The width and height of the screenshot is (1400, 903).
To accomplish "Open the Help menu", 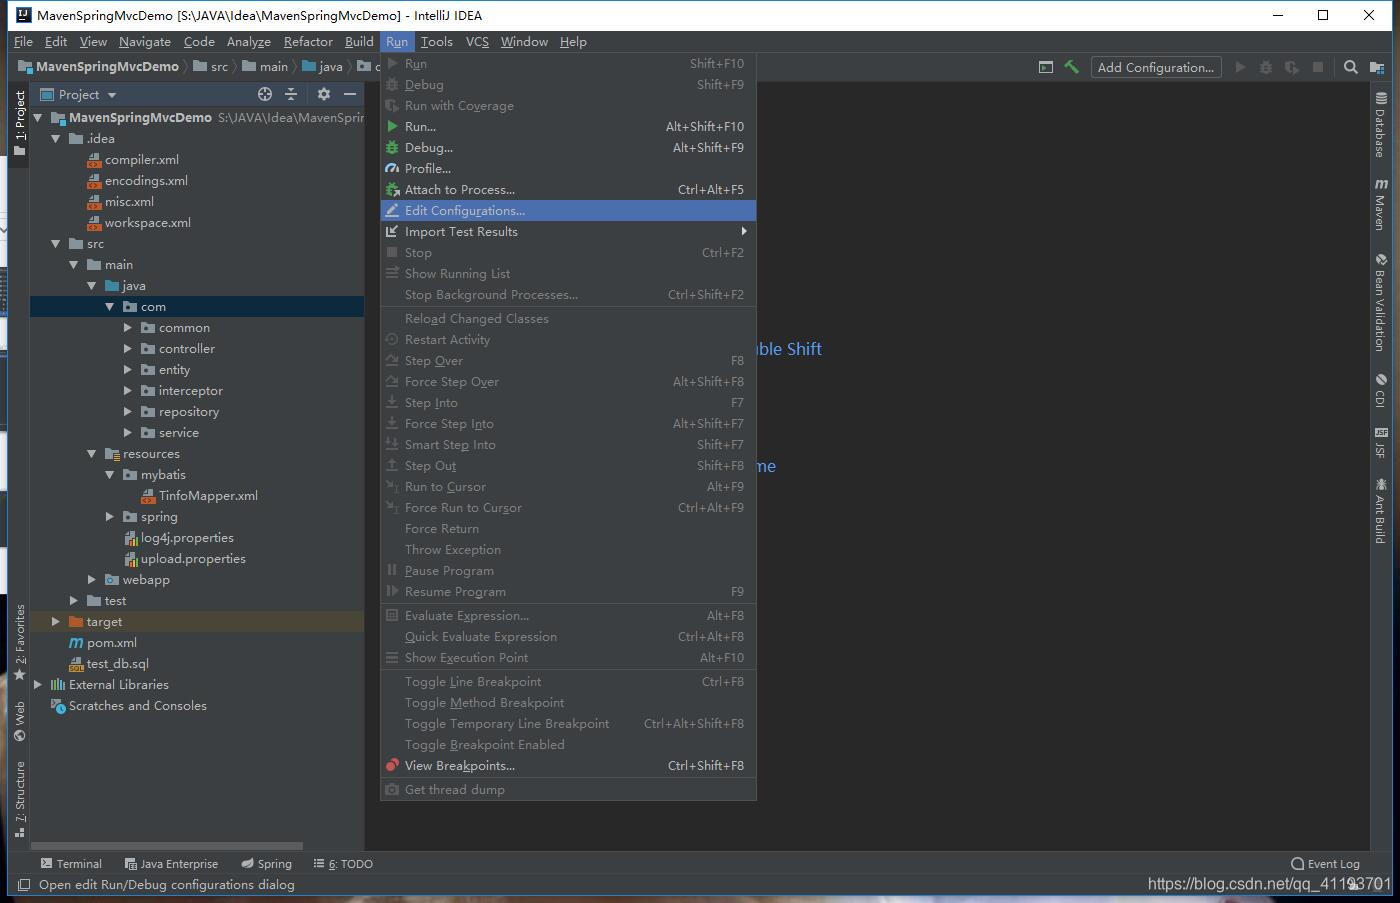I will tap(573, 42).
